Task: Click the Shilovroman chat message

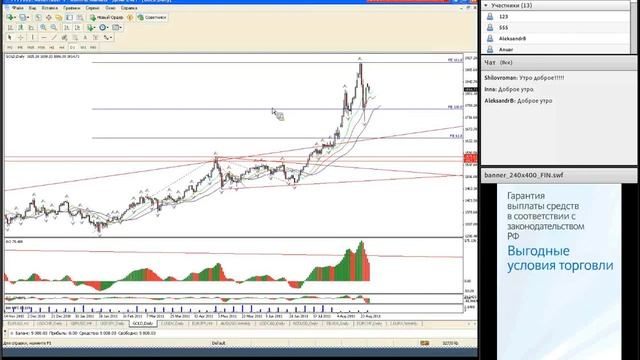Action: pyautogui.click(x=524, y=78)
